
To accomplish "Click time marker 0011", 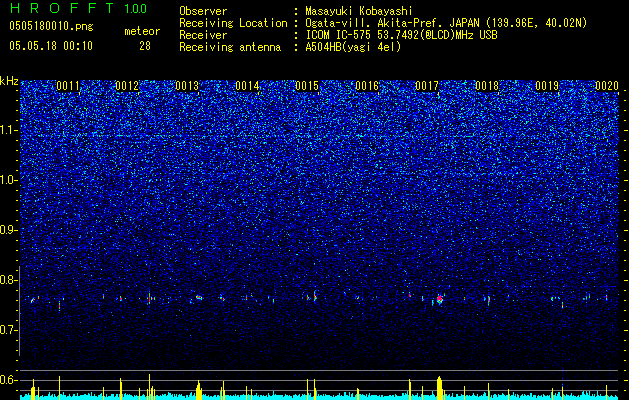I will [68, 86].
